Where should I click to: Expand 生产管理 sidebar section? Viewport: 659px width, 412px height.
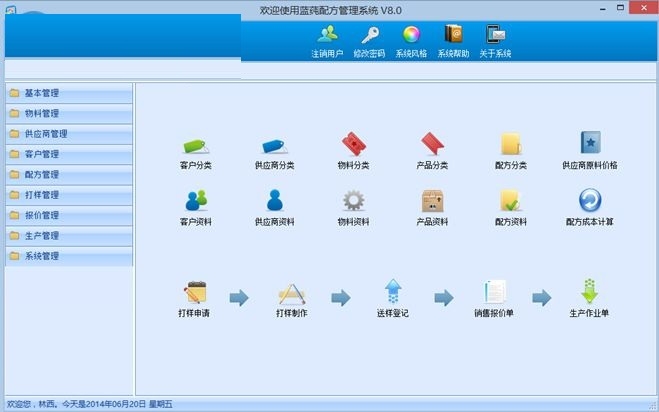coord(69,236)
